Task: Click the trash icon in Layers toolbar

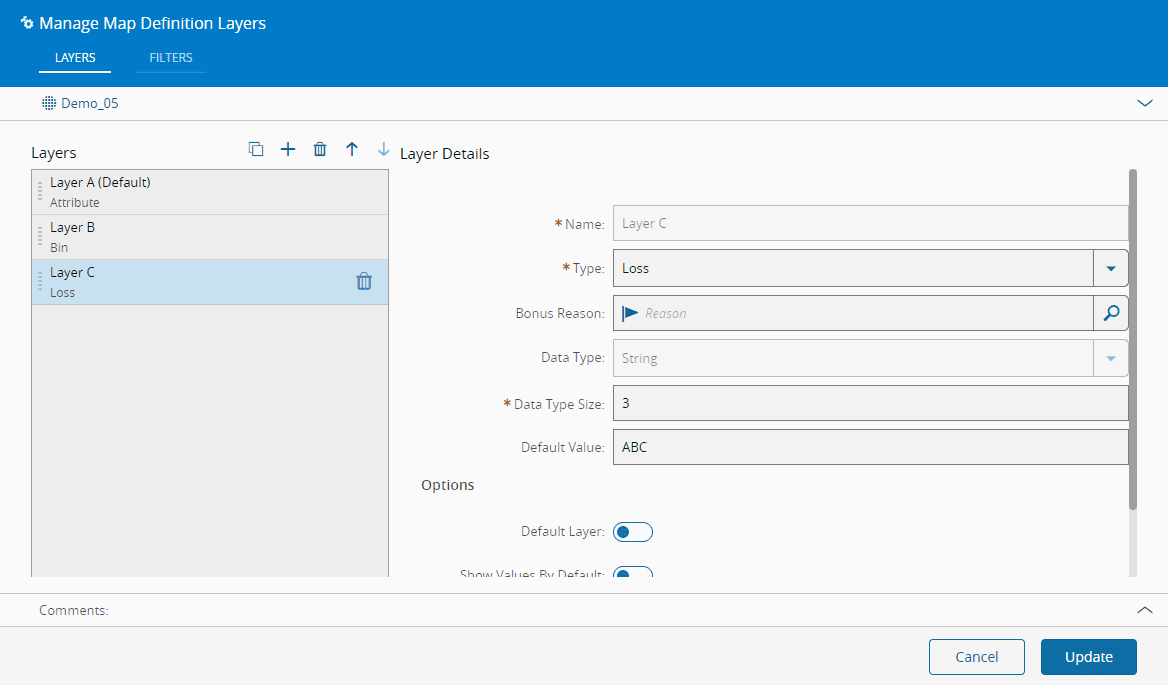Action: click(320, 149)
